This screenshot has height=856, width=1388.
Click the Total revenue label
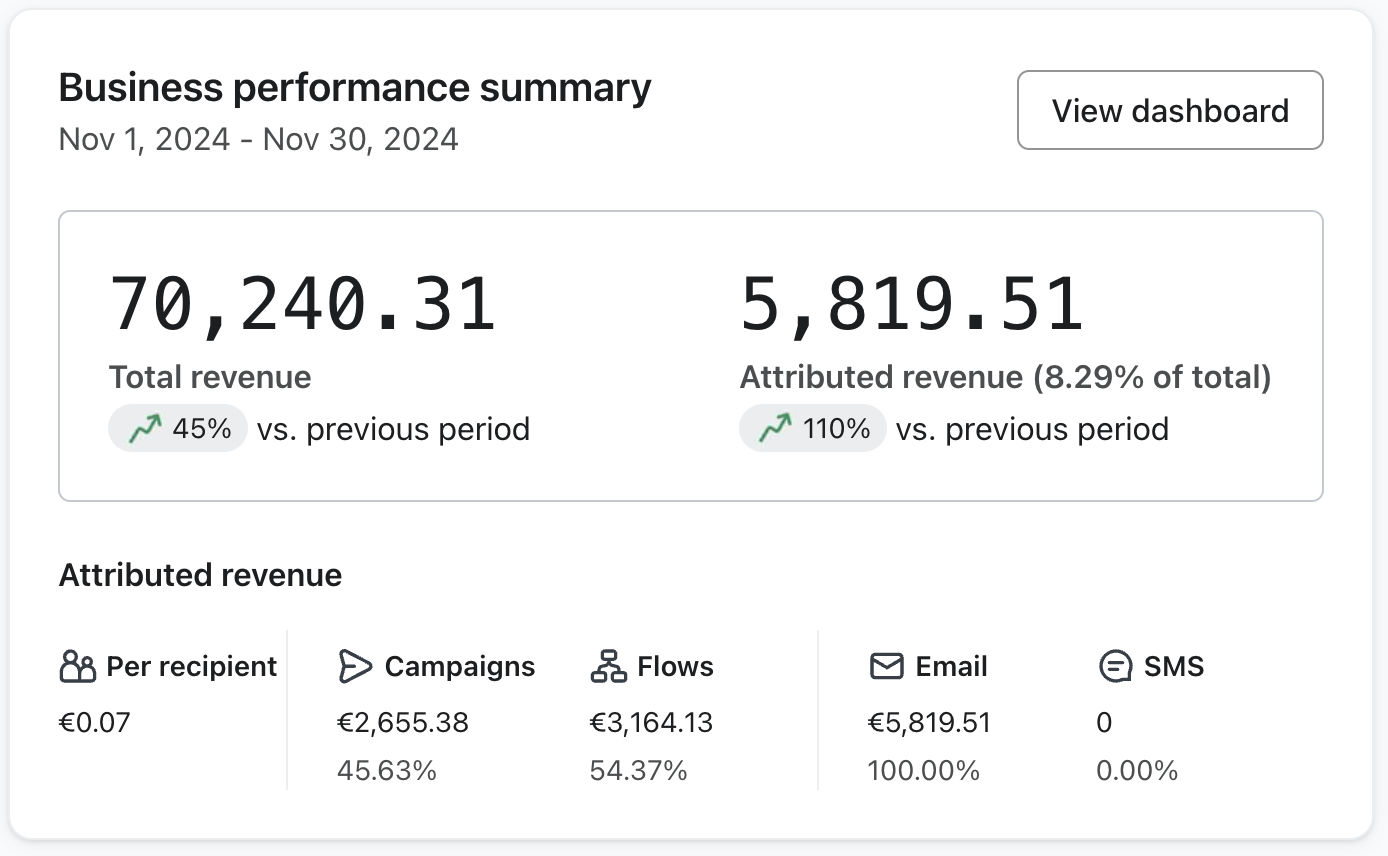[210, 377]
